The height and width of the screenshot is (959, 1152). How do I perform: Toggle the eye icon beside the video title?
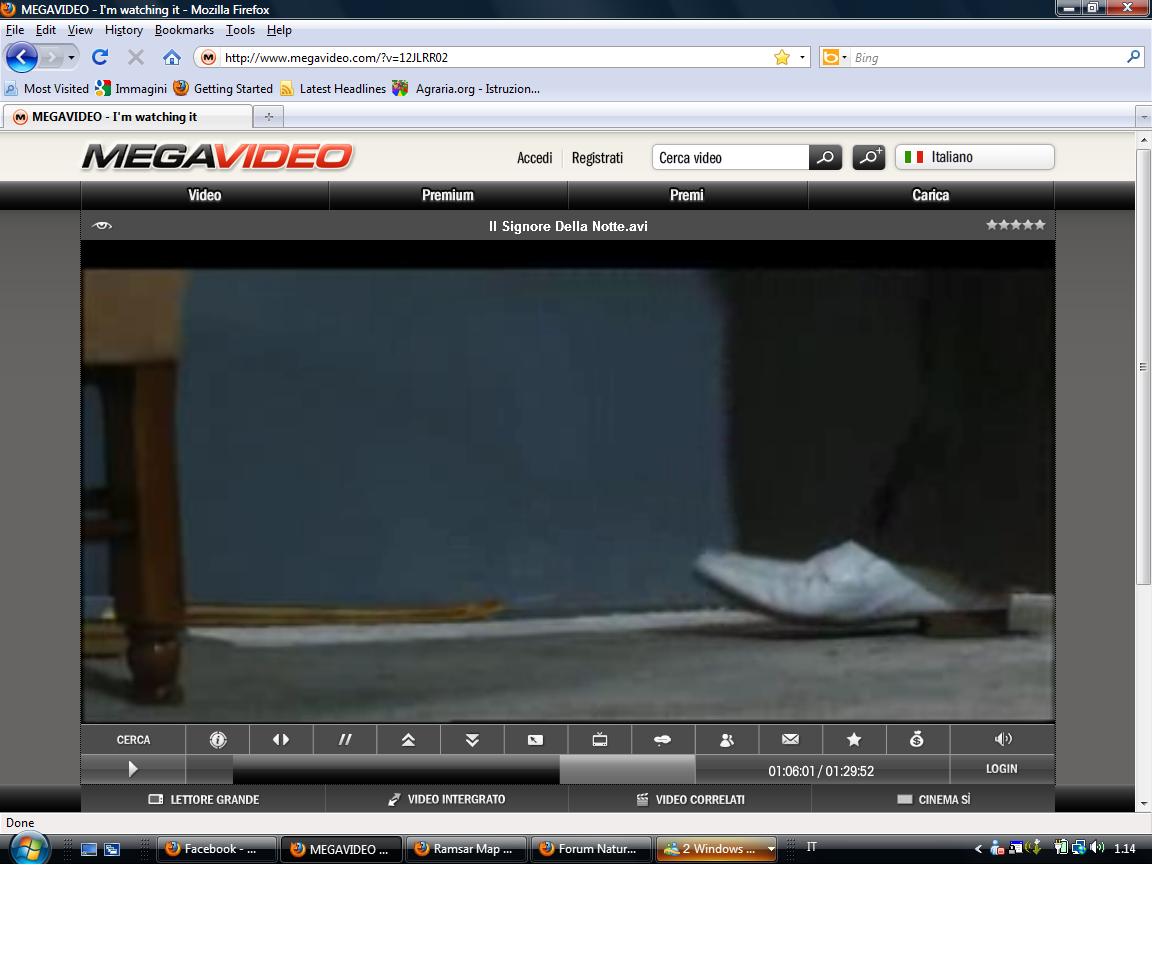point(101,226)
